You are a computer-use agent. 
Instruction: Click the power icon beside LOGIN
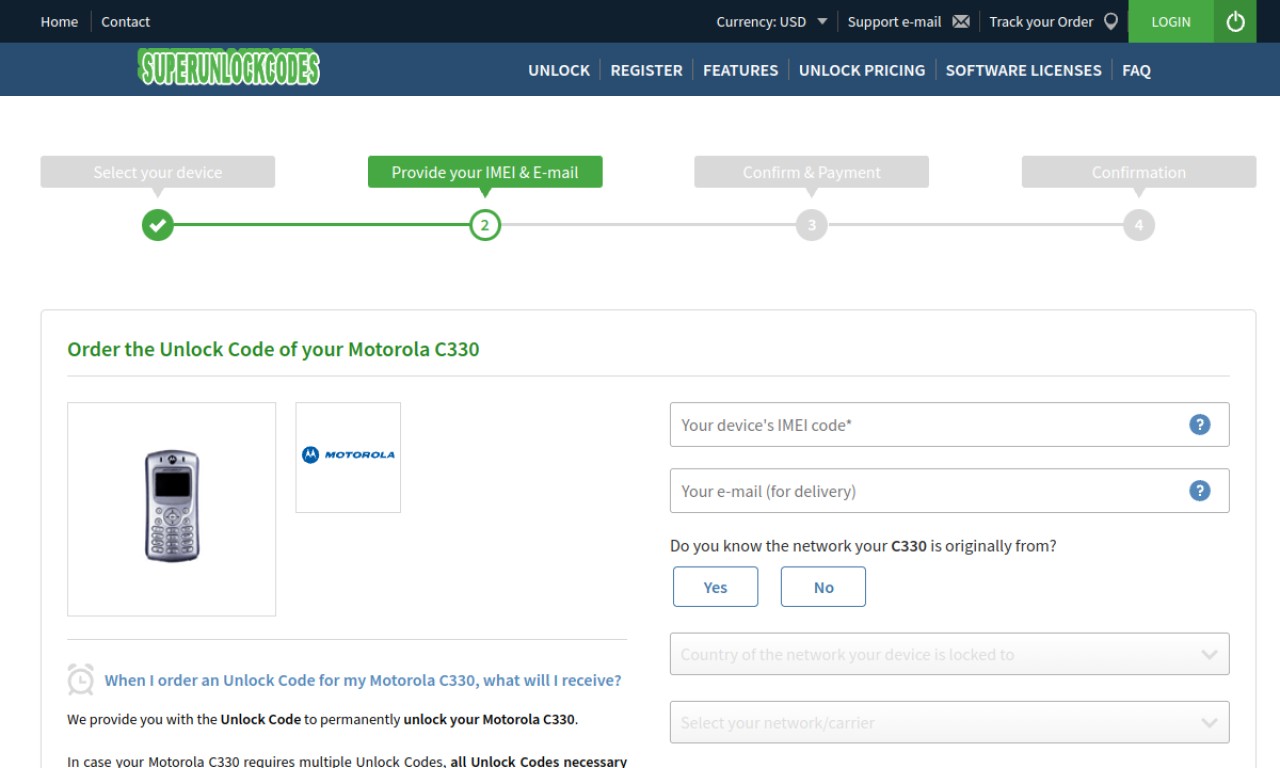click(x=1235, y=21)
